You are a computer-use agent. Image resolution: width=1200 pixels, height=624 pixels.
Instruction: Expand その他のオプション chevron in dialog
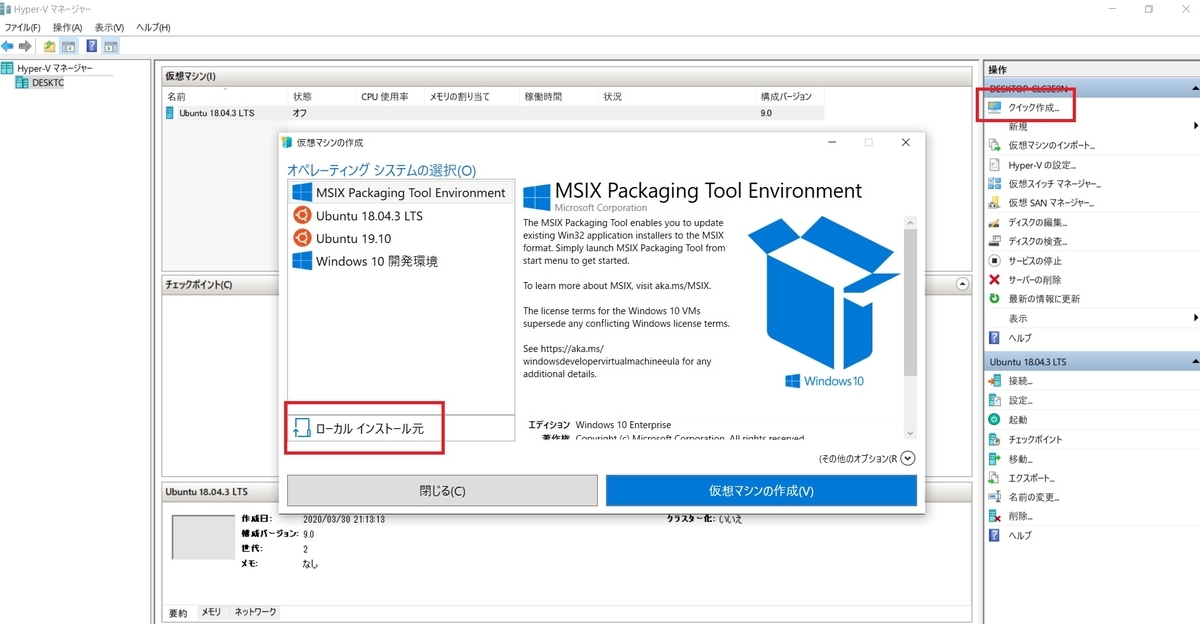[908, 458]
